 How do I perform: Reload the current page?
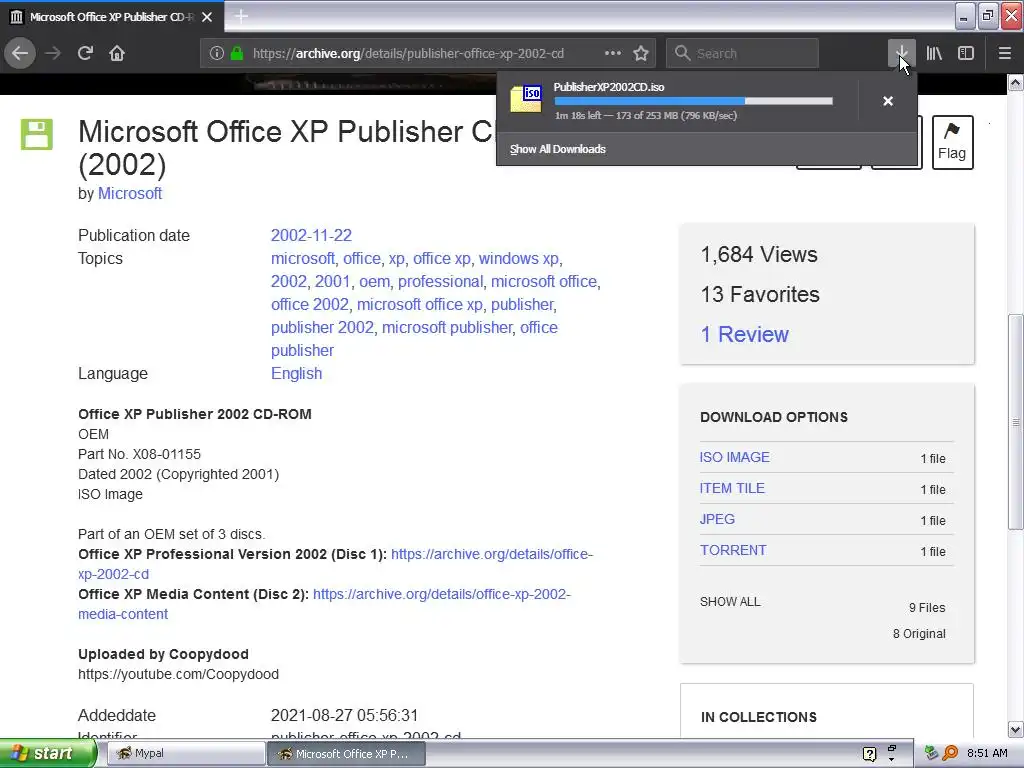(x=86, y=54)
